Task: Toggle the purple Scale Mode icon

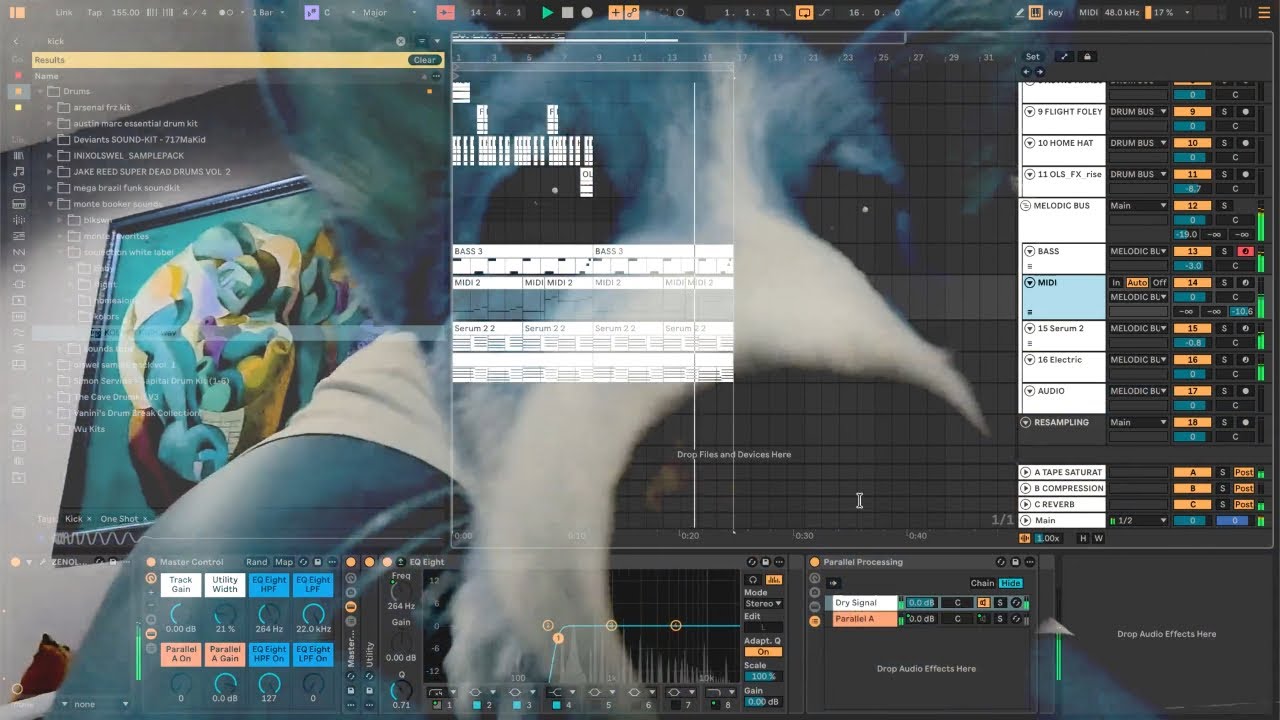Action: coord(312,13)
